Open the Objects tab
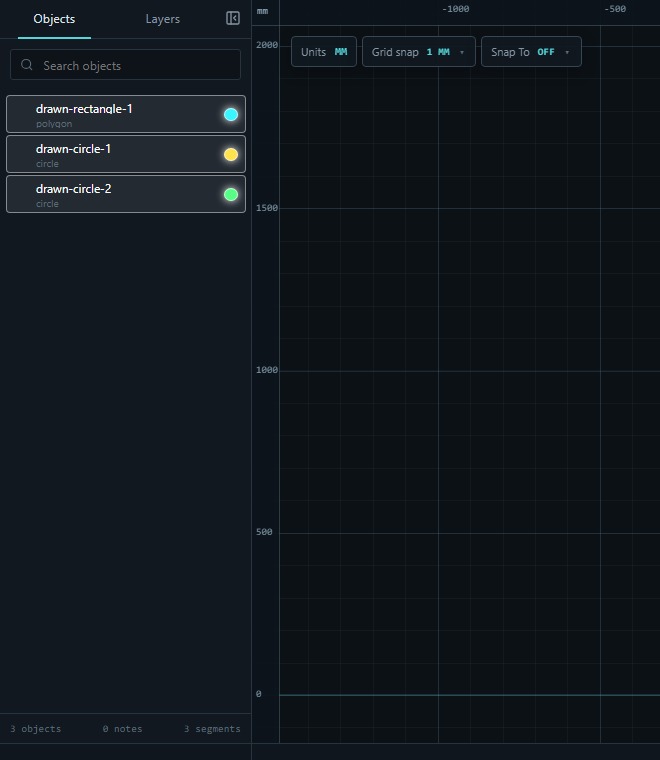The image size is (660, 760). click(x=54, y=19)
